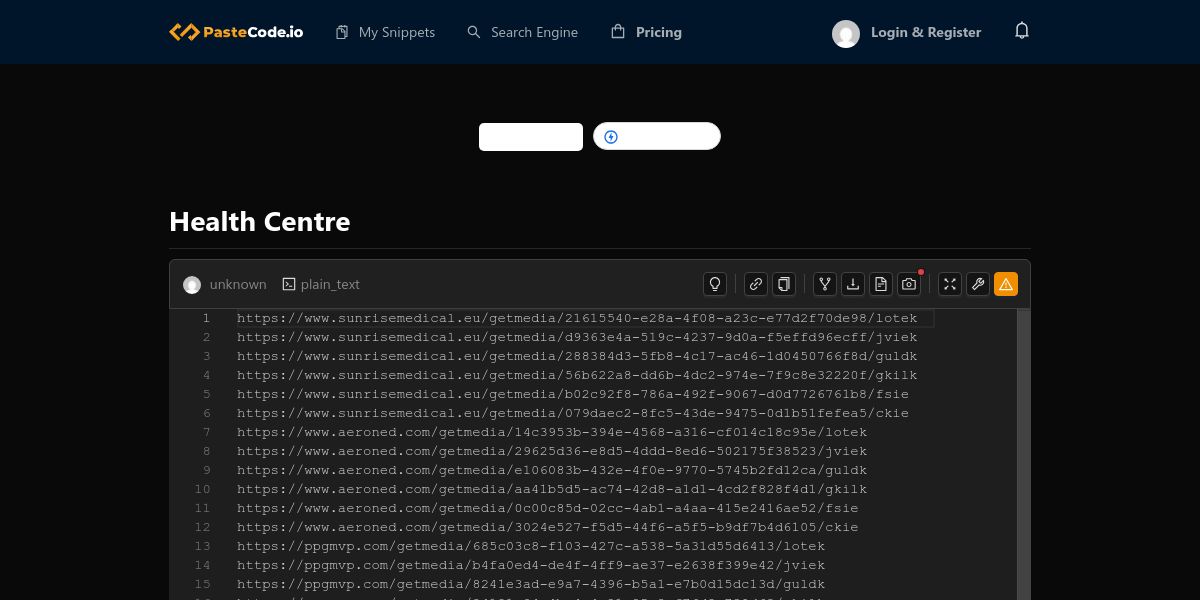Image resolution: width=1200 pixels, height=600 pixels.
Task: Click line 13 ppgmvp URL ending lotek
Action: (531, 546)
